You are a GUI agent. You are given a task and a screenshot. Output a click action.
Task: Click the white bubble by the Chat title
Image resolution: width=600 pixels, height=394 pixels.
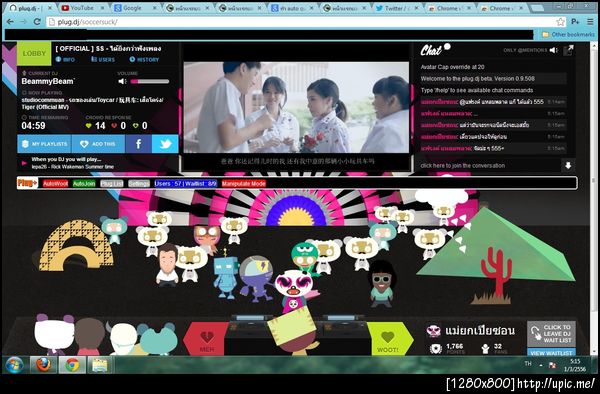(447, 47)
